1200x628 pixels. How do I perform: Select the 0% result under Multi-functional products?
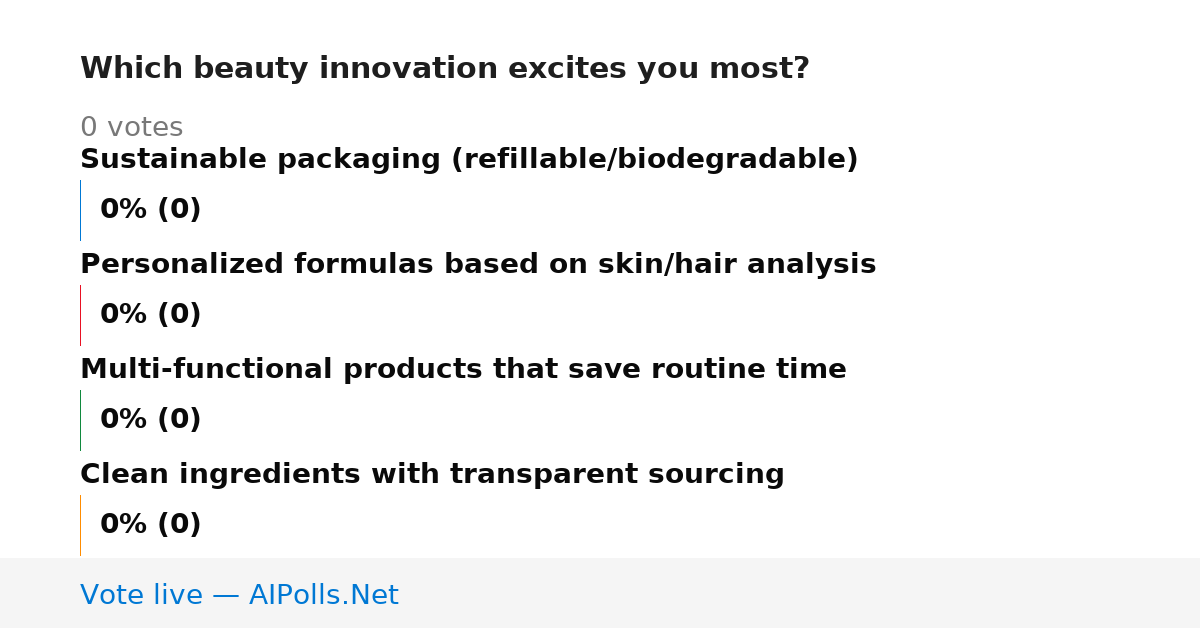pyautogui.click(x=151, y=420)
